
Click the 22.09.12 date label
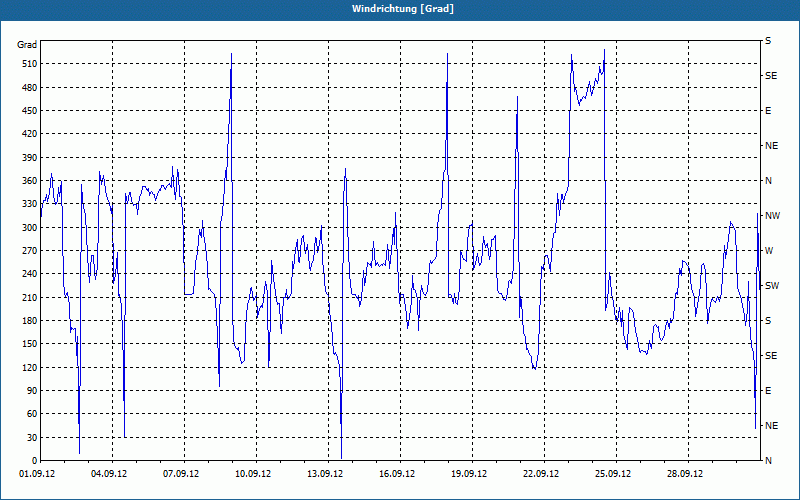pyautogui.click(x=541, y=474)
